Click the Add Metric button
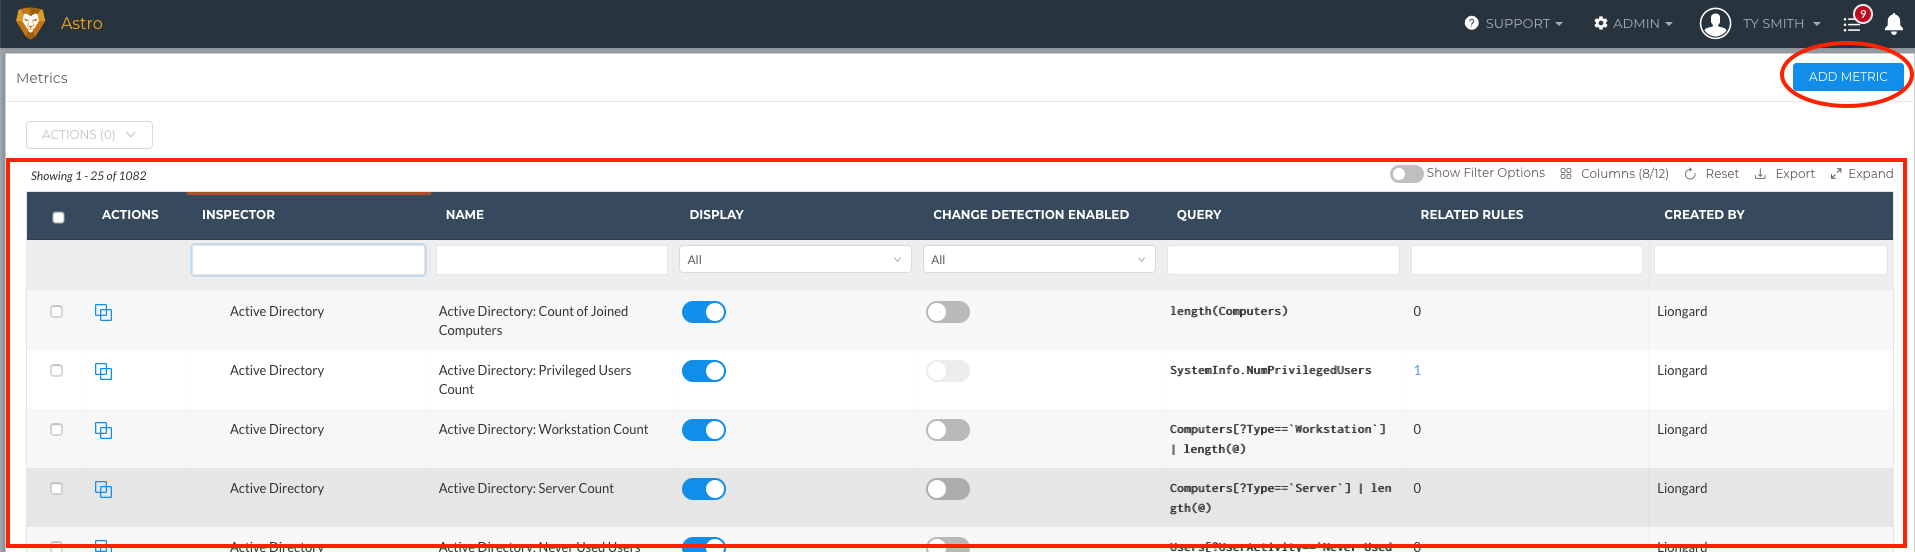The width and height of the screenshot is (1915, 552). 1848,77
